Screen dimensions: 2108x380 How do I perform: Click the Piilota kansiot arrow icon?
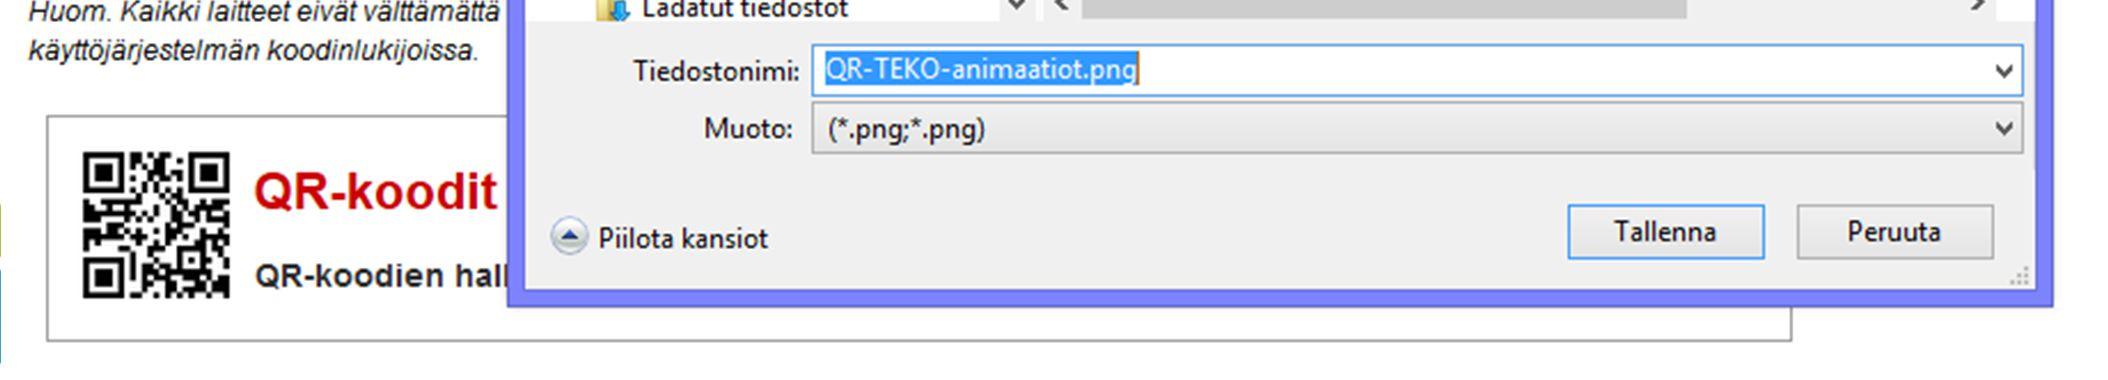(x=569, y=237)
